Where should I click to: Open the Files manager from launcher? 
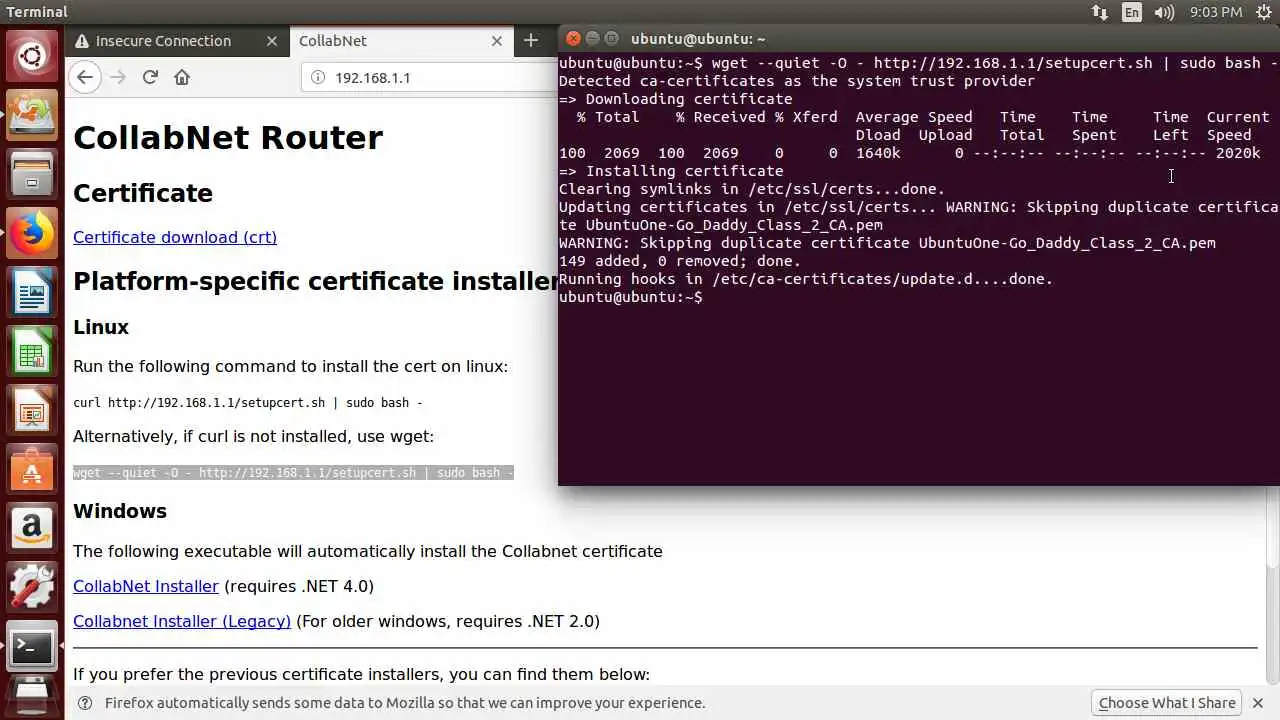coord(32,176)
